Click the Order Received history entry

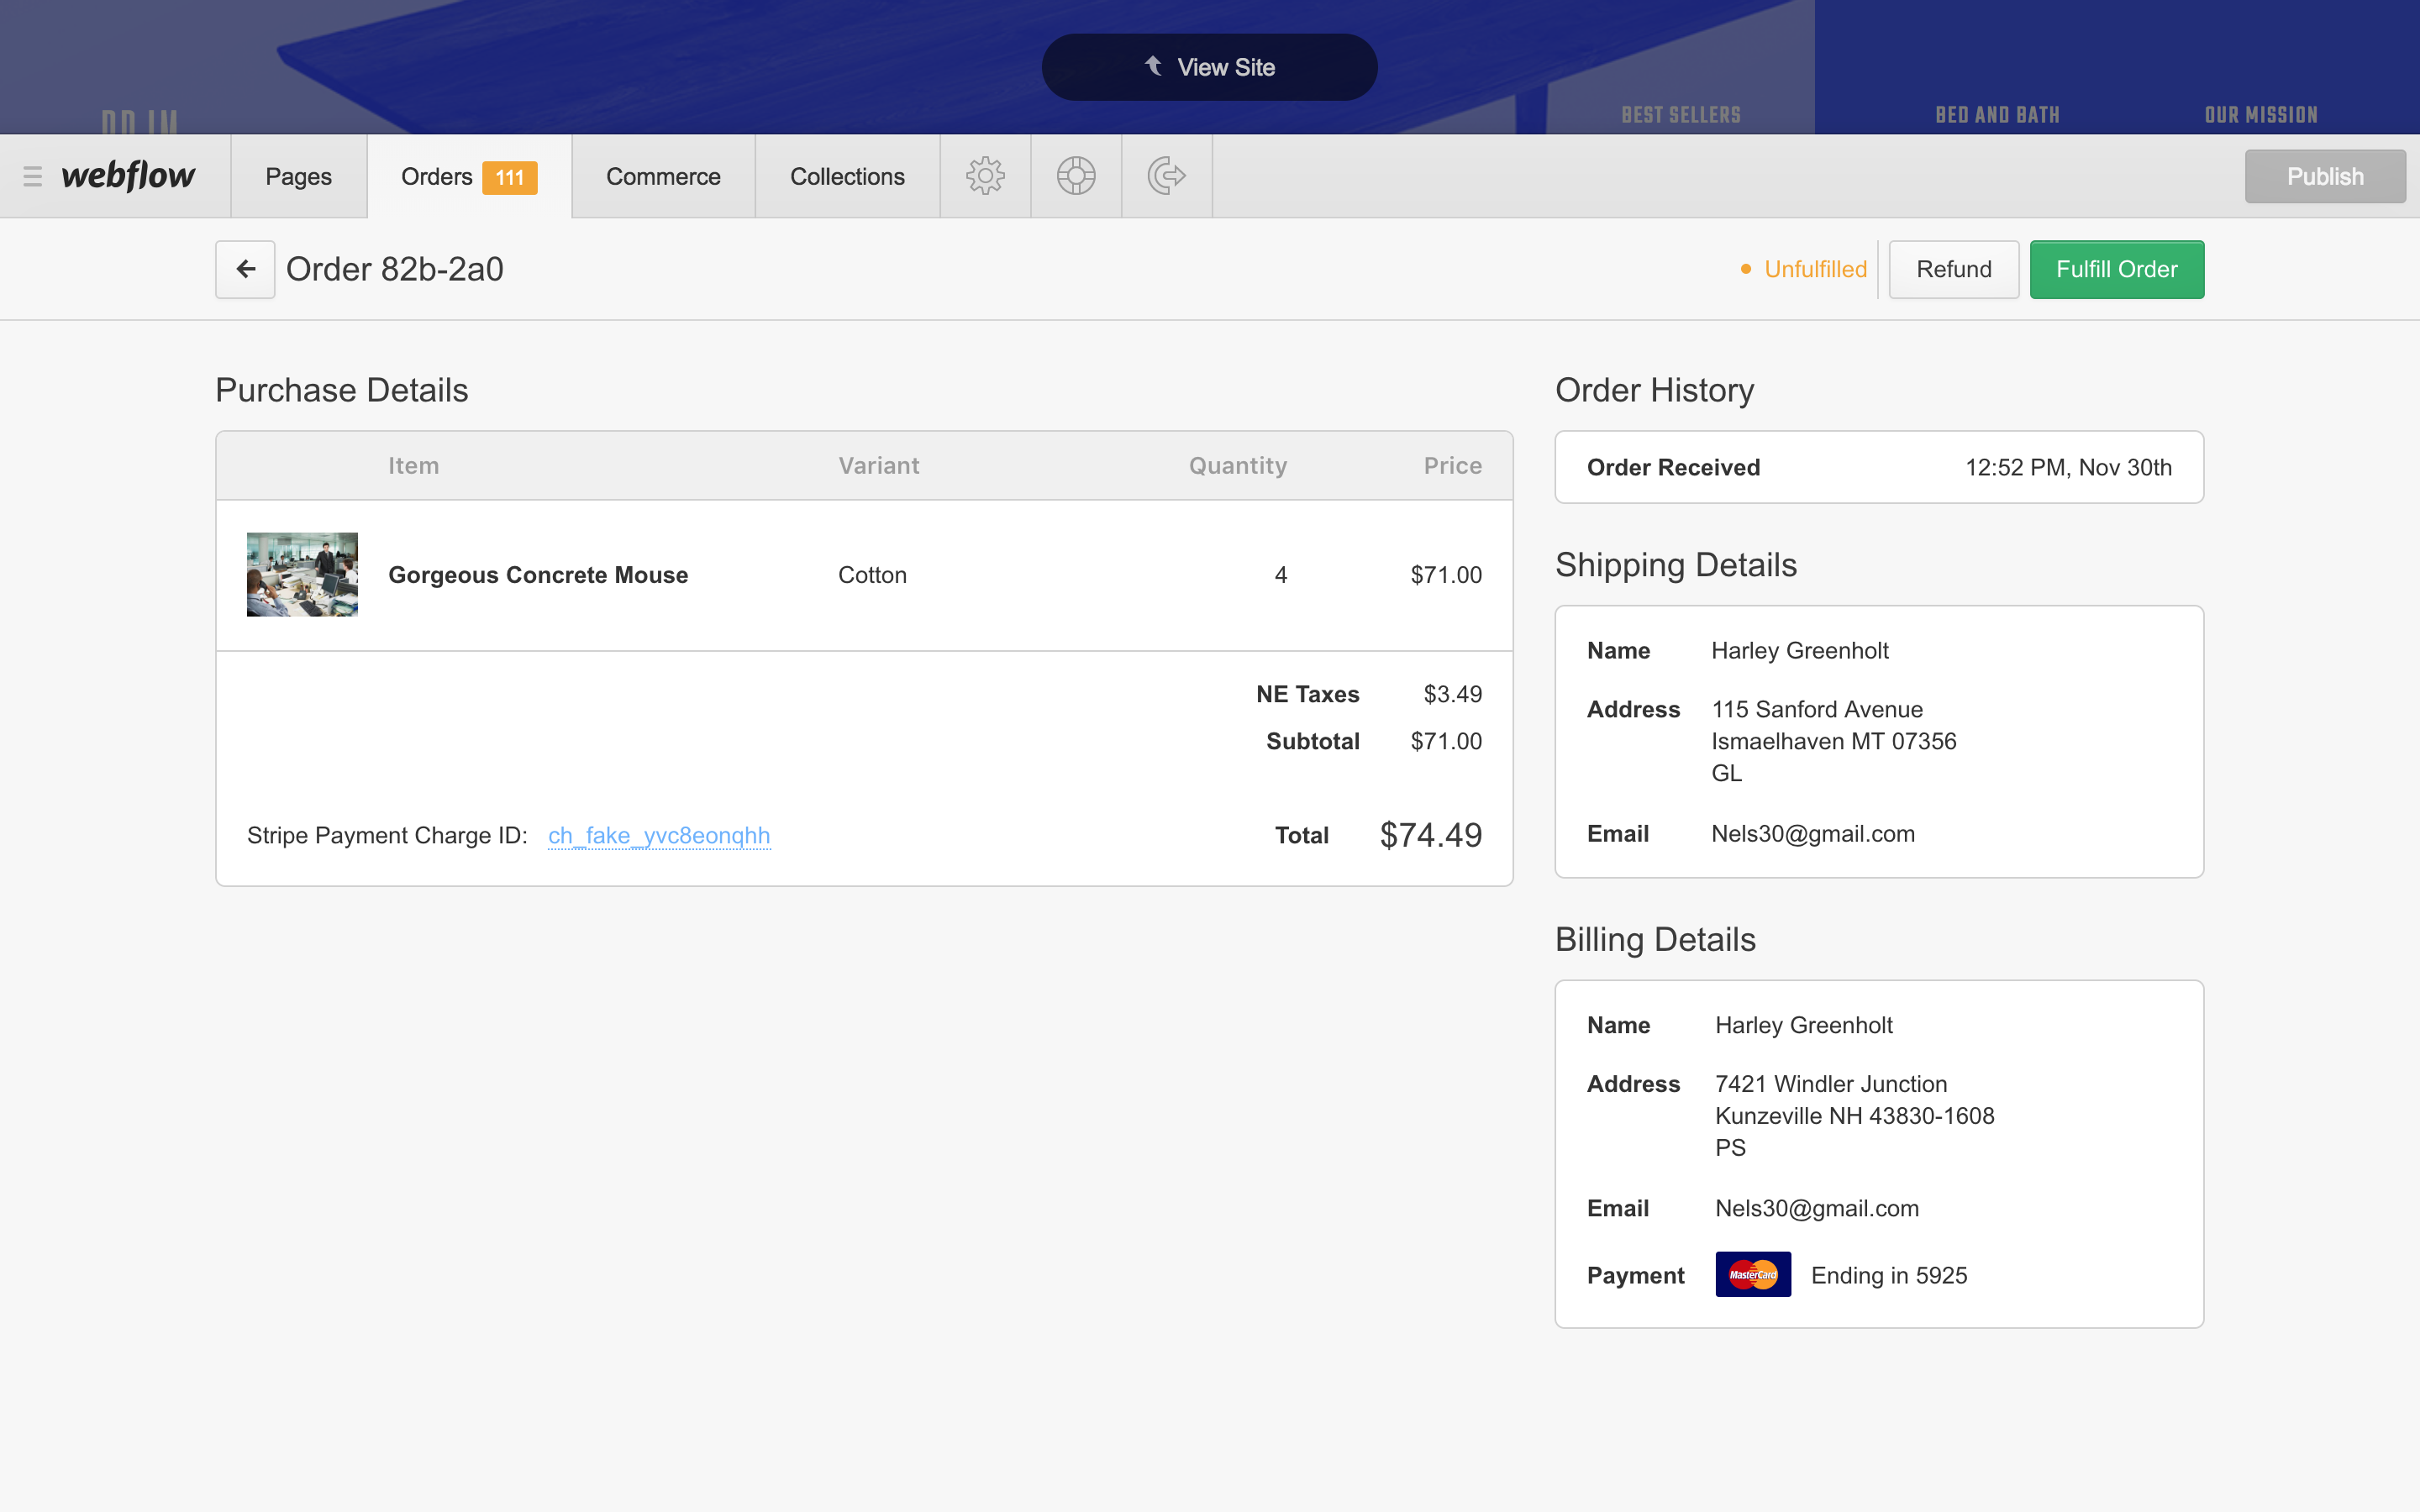pyautogui.click(x=1878, y=467)
